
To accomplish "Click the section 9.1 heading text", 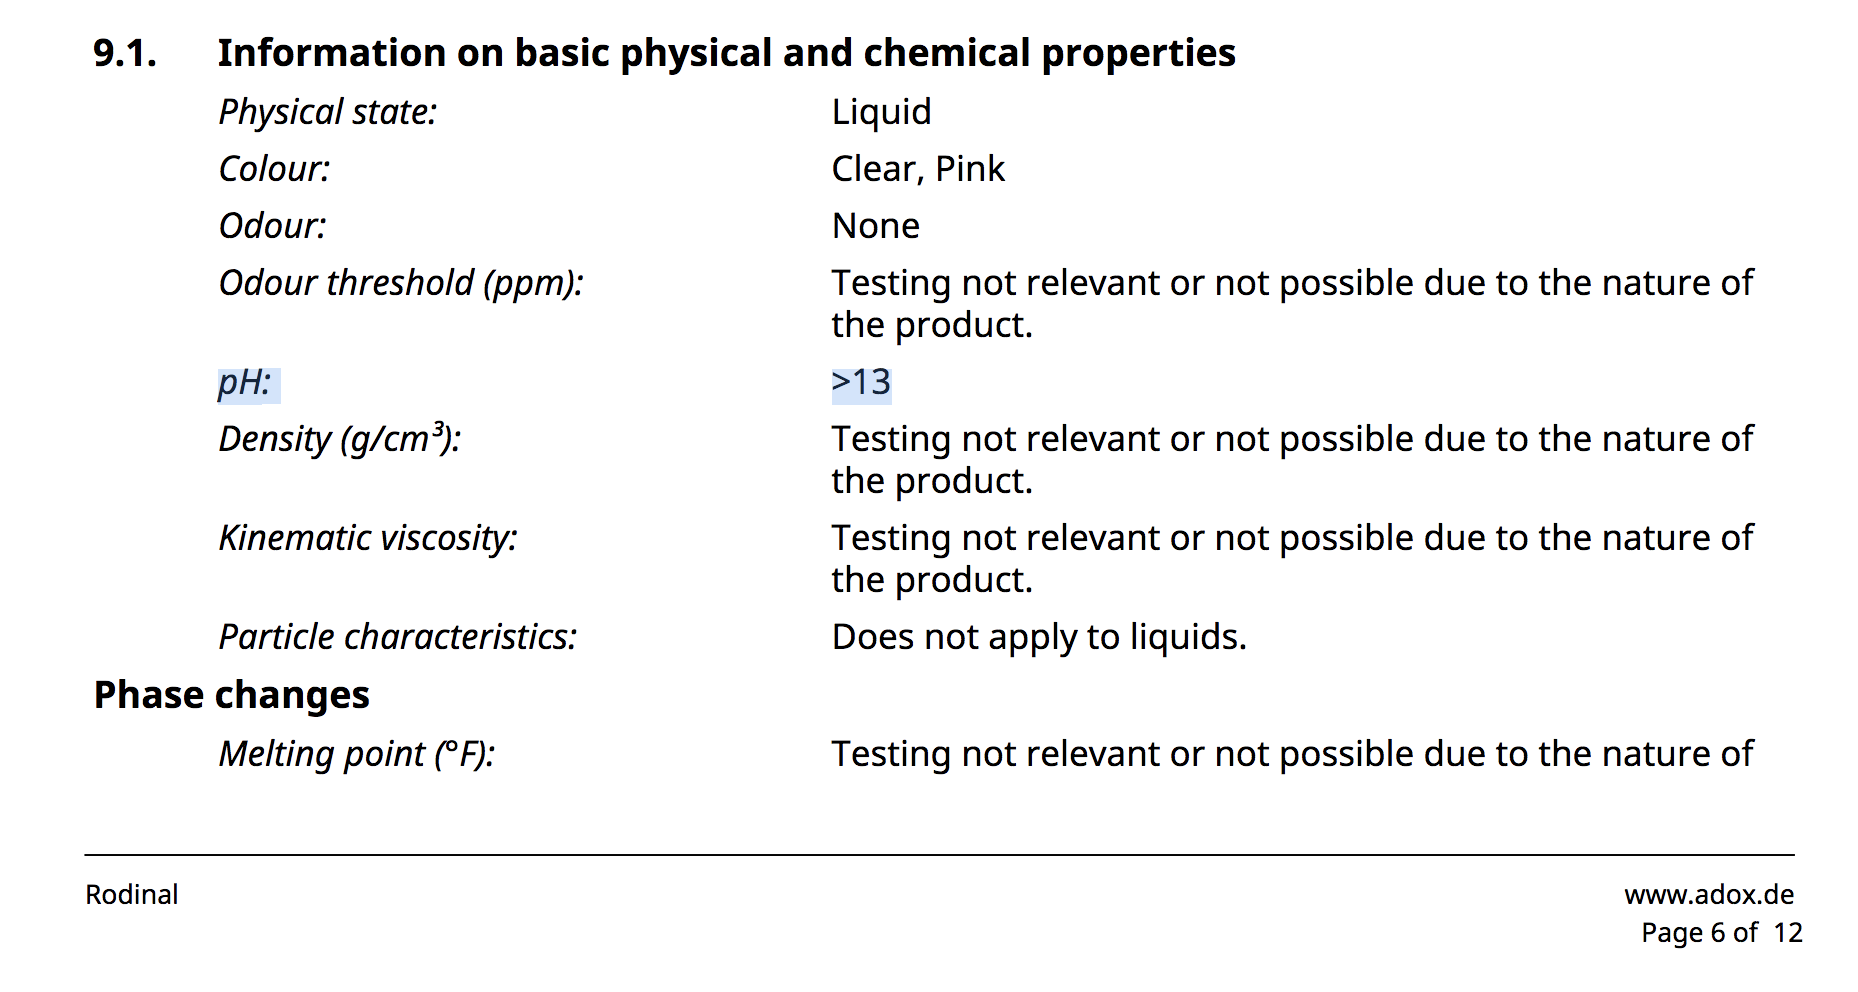I will click(726, 53).
